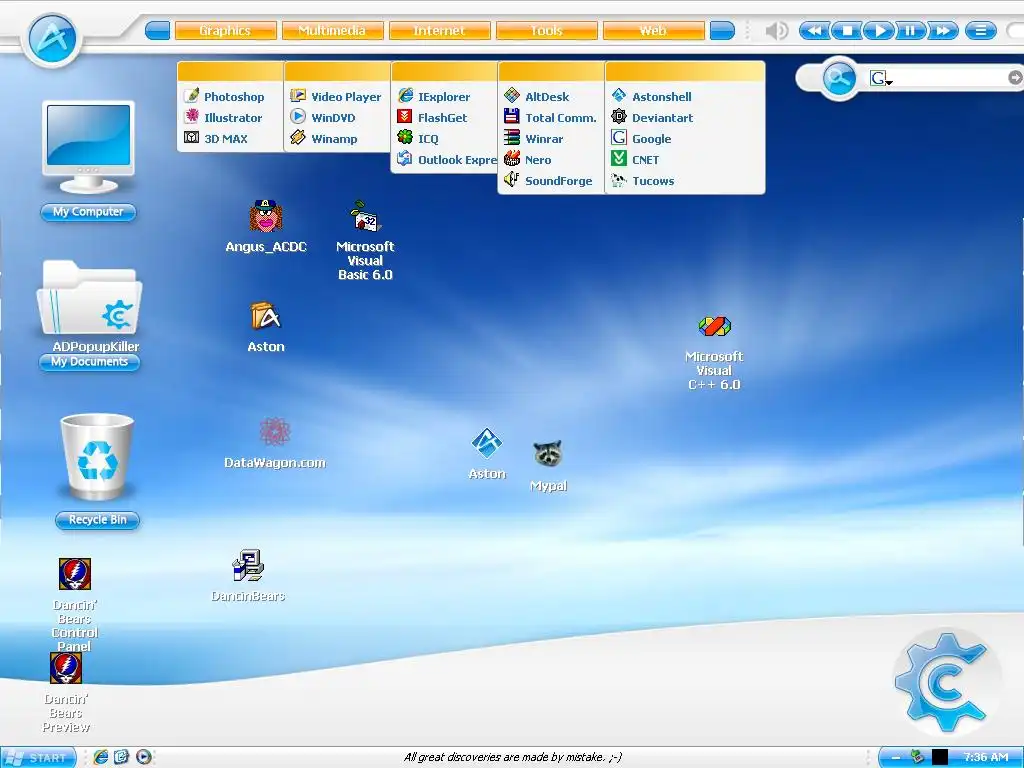The height and width of the screenshot is (768, 1024).
Task: Open Outlook Express shortcut
Action: click(447, 159)
